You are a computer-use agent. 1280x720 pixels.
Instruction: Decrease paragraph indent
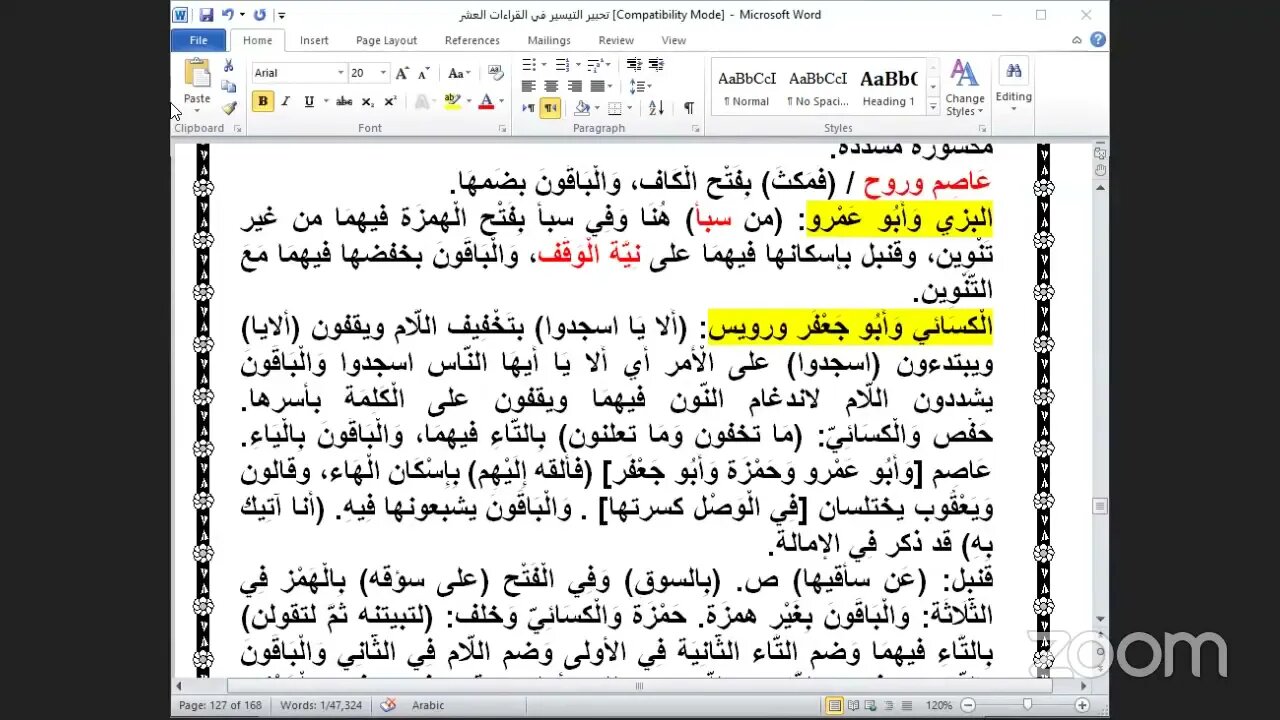pyautogui.click(x=634, y=65)
